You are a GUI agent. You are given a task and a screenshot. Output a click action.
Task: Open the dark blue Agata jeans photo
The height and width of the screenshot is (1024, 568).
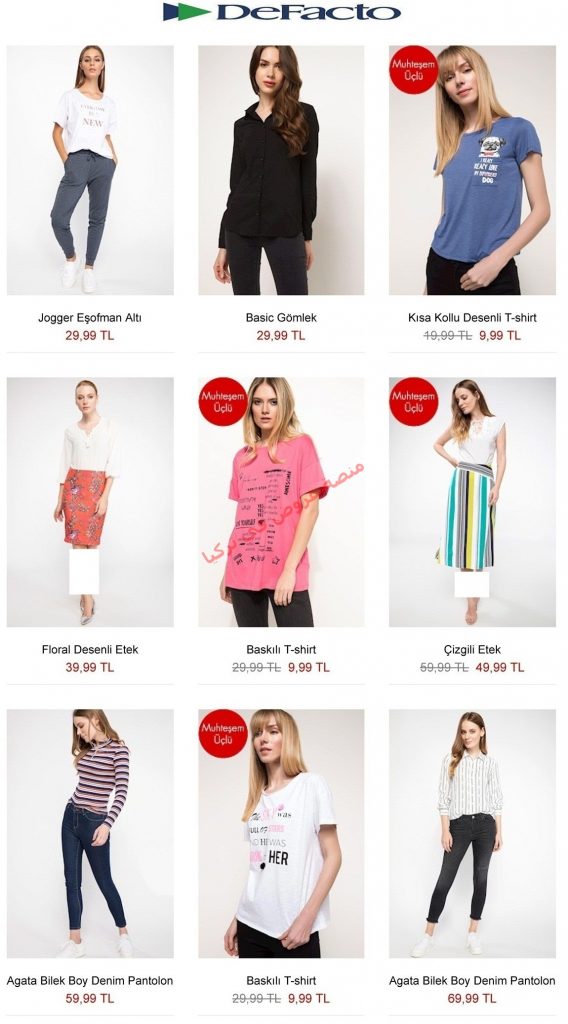click(90, 833)
